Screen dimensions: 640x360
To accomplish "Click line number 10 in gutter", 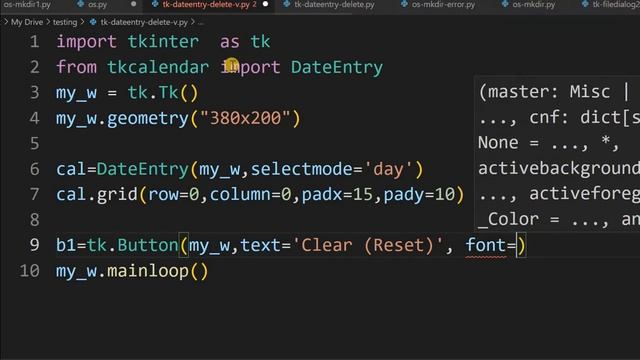I will (29, 271).
